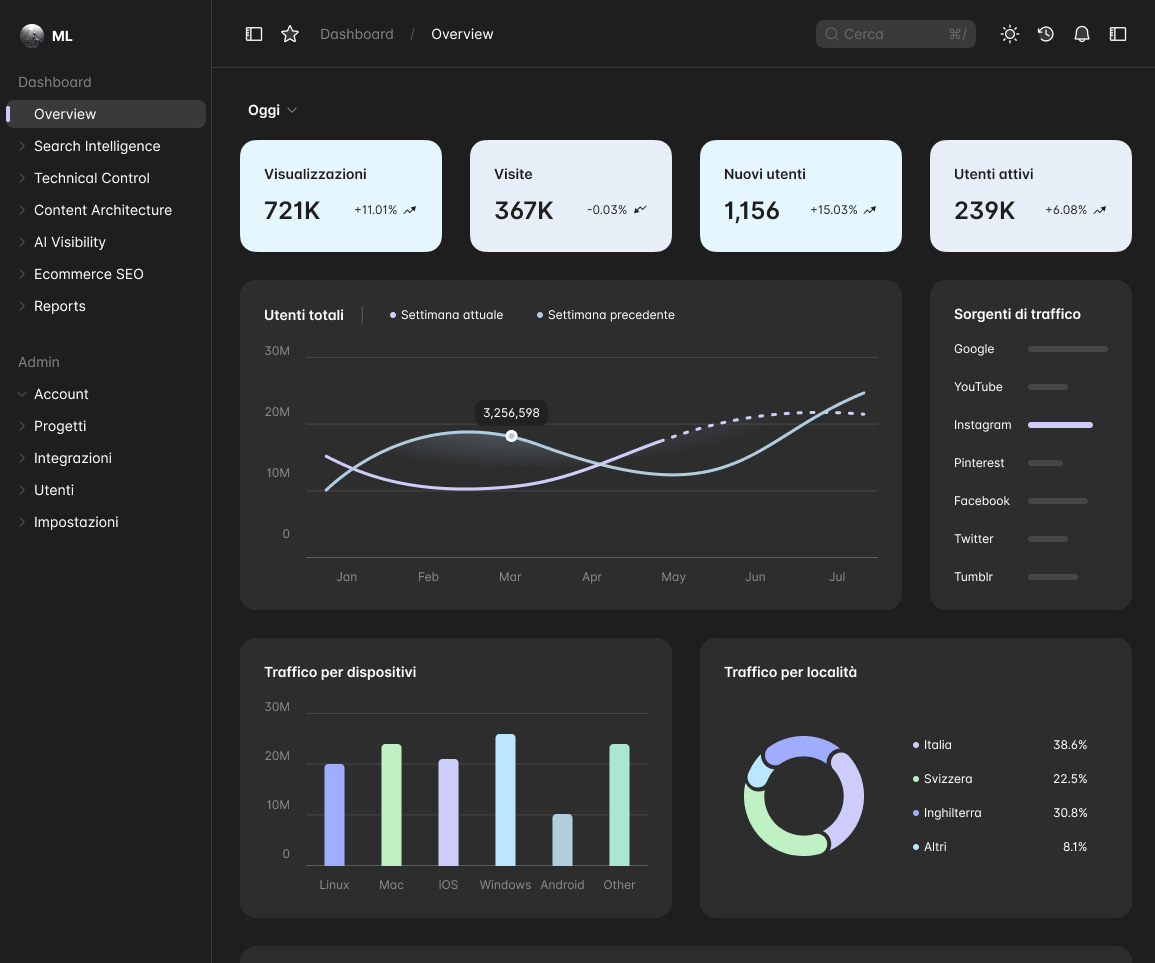1155x963 pixels.
Task: Click the Pinterest source label
Action: pos(979,463)
